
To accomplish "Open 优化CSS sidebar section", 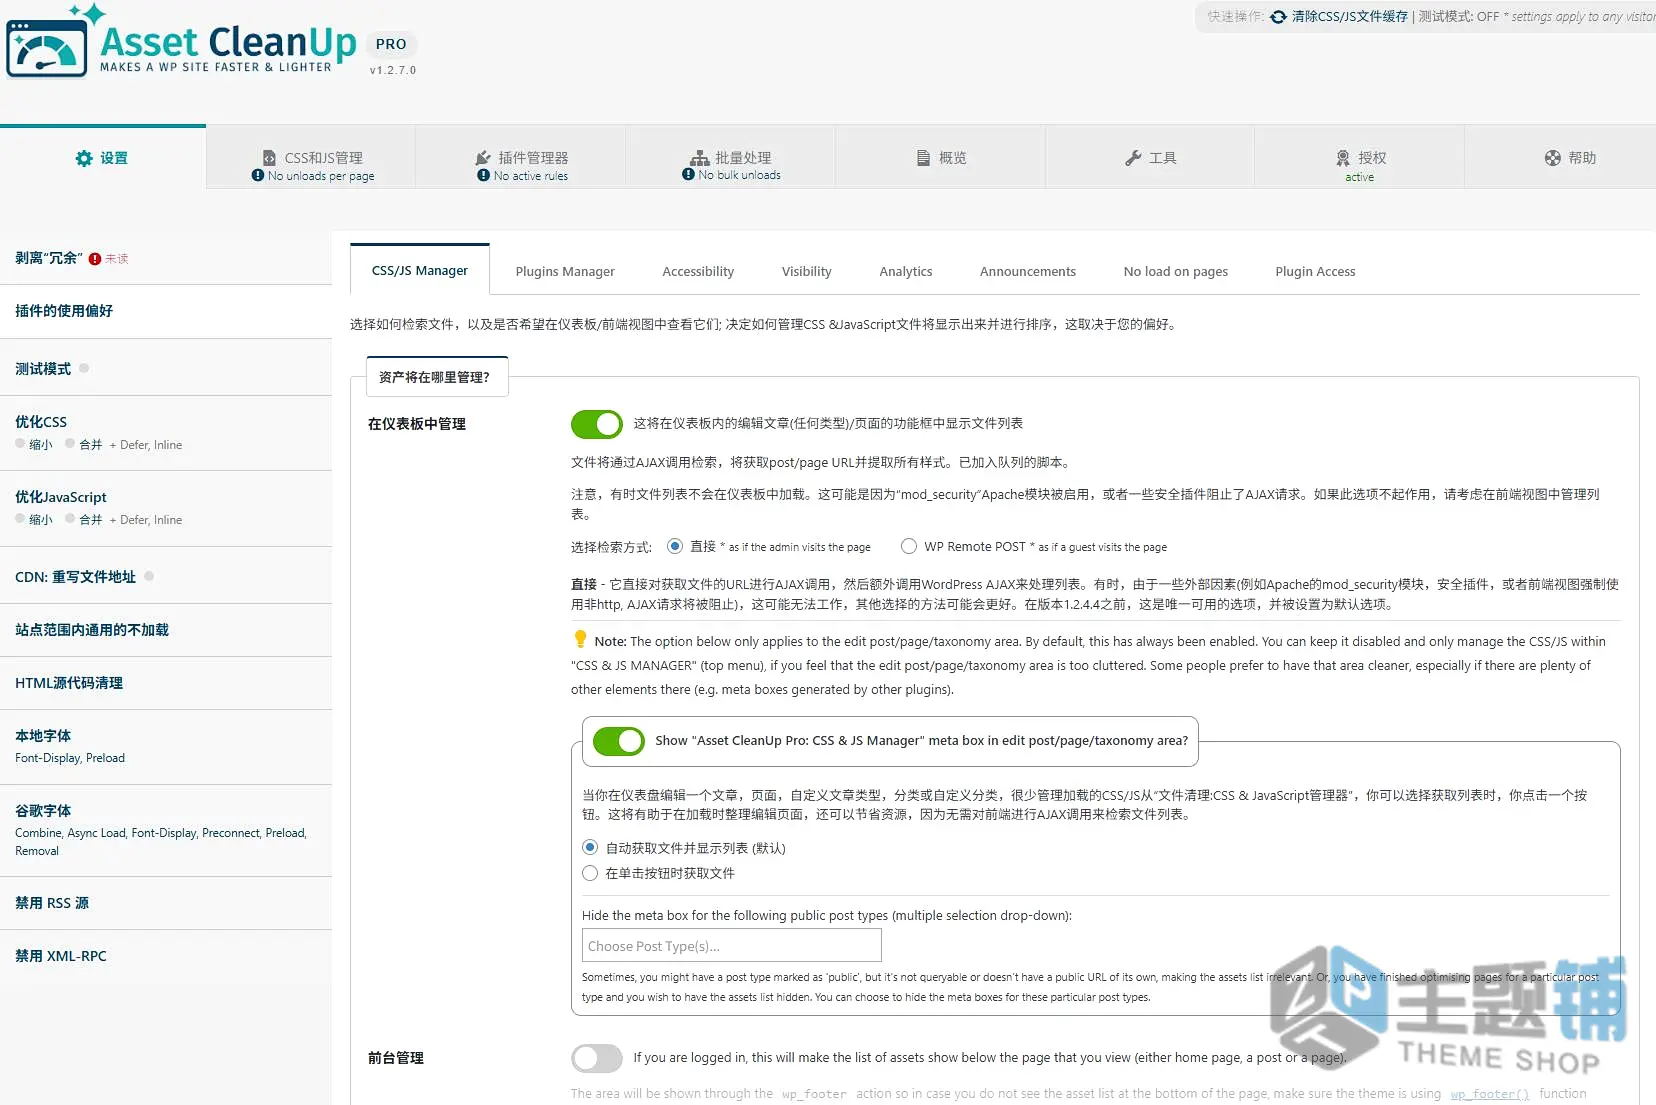I will click(166, 433).
